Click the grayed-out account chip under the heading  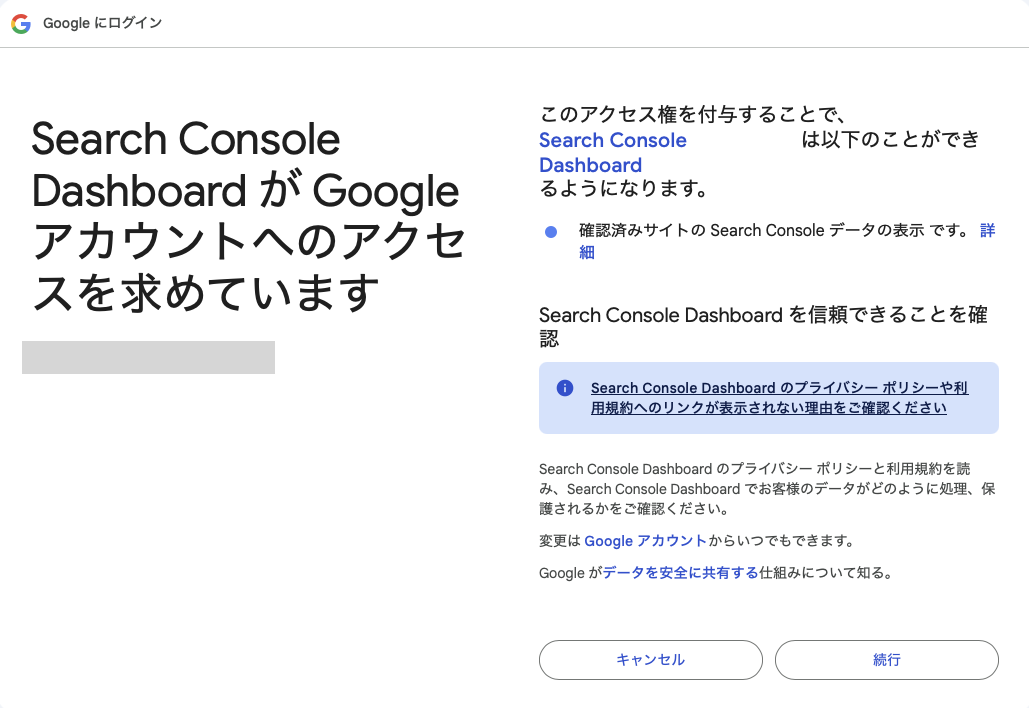[148, 357]
